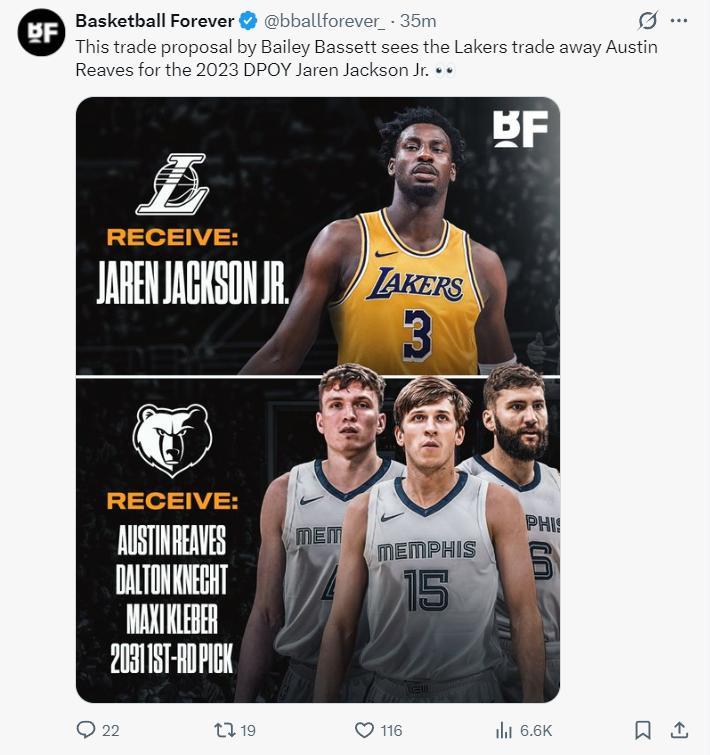This screenshot has height=755, width=710.
Task: Toggle repost using the arrows icon
Action: pos(225,730)
